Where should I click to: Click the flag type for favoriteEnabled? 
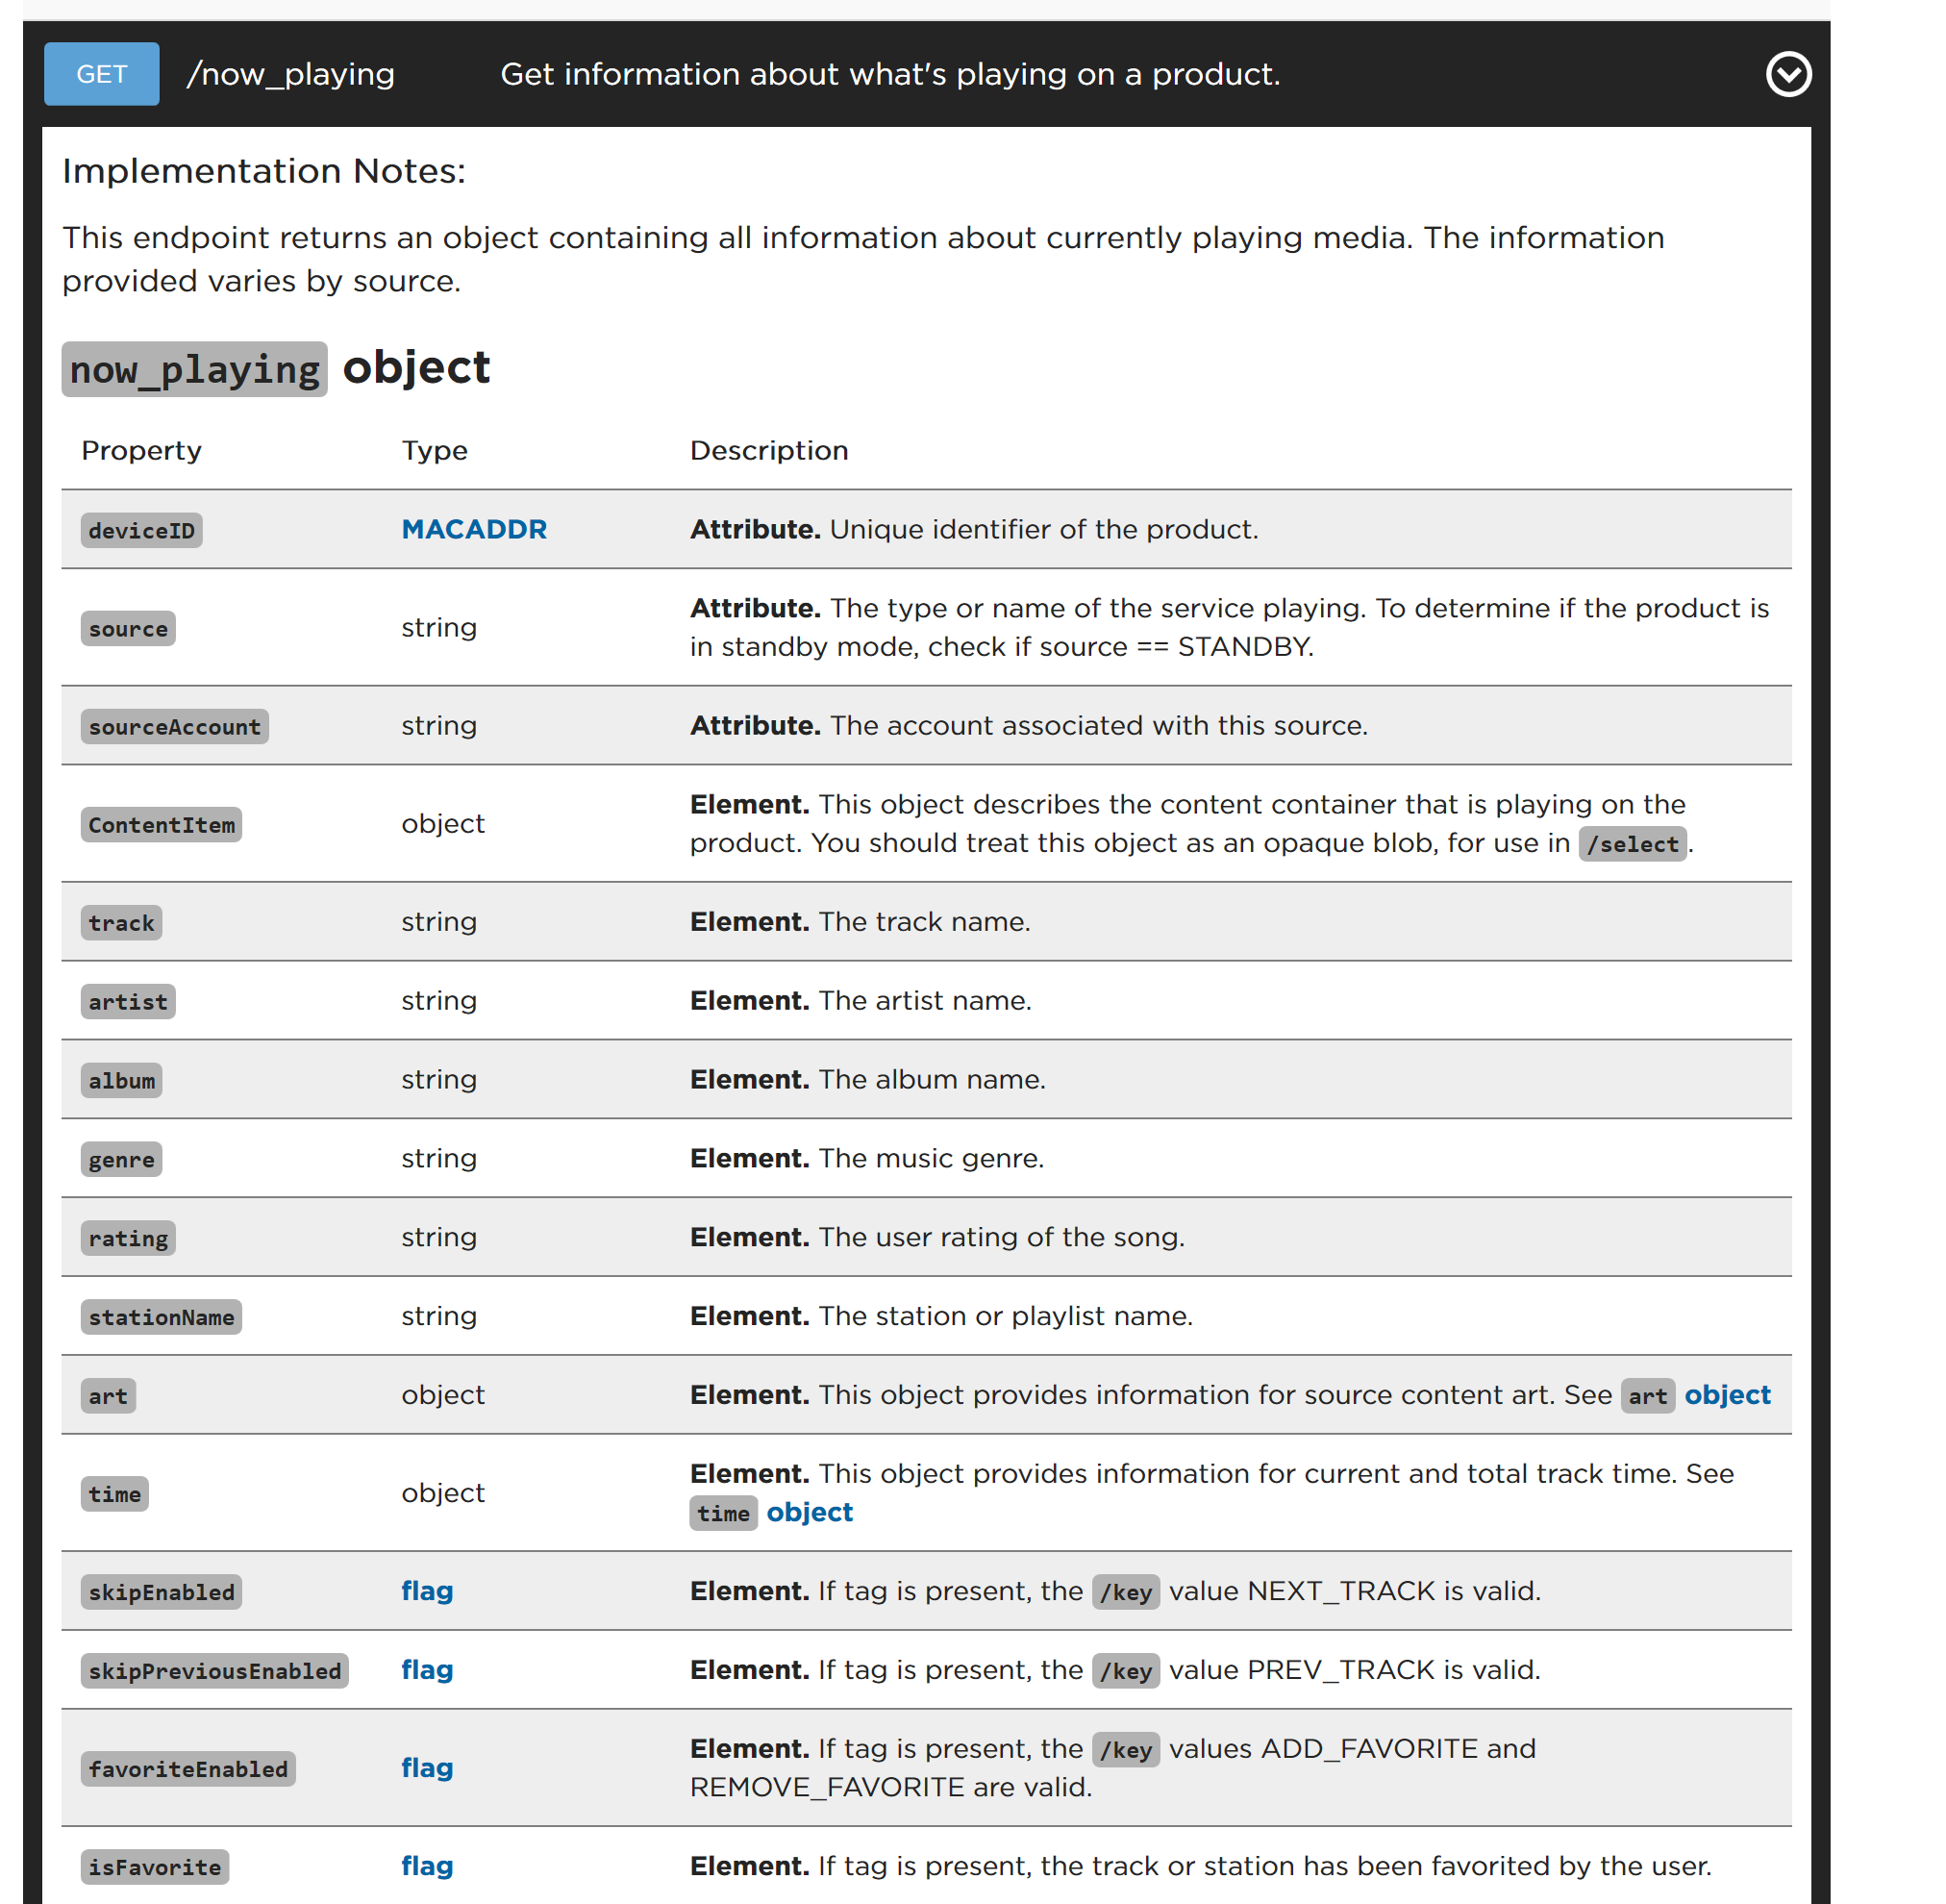pos(427,1767)
